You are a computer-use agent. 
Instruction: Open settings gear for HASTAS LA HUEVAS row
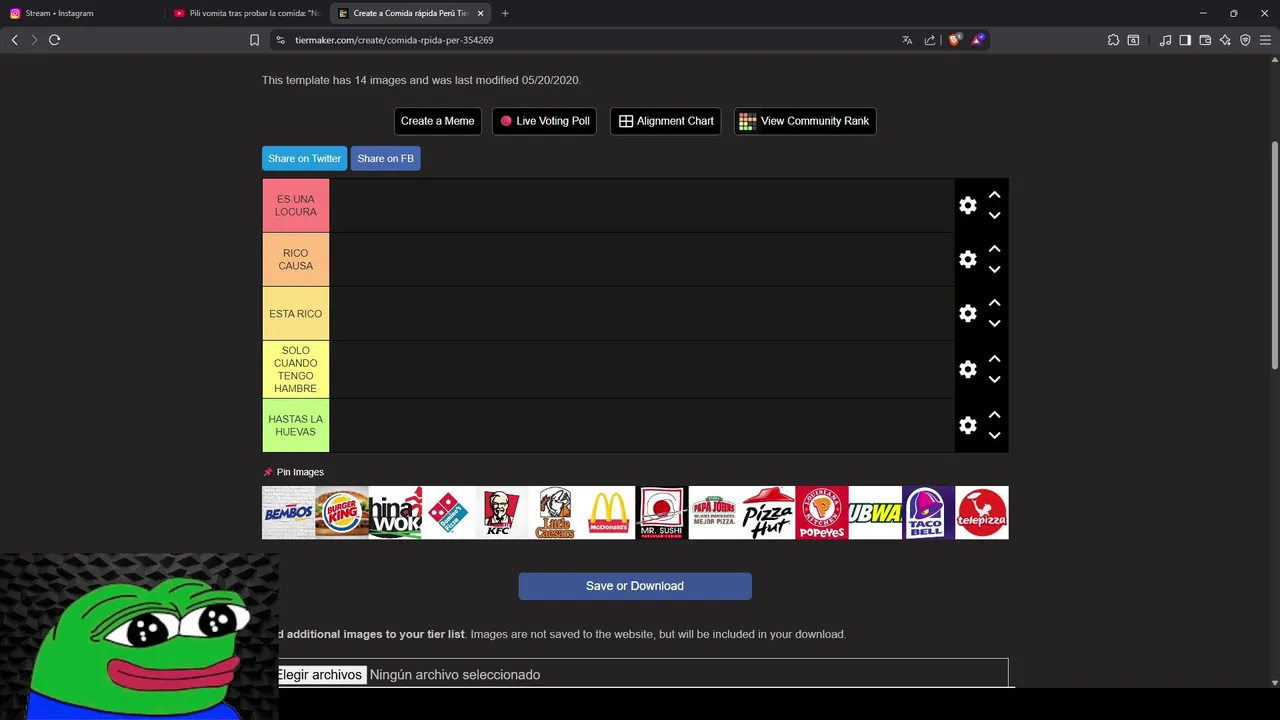click(967, 425)
